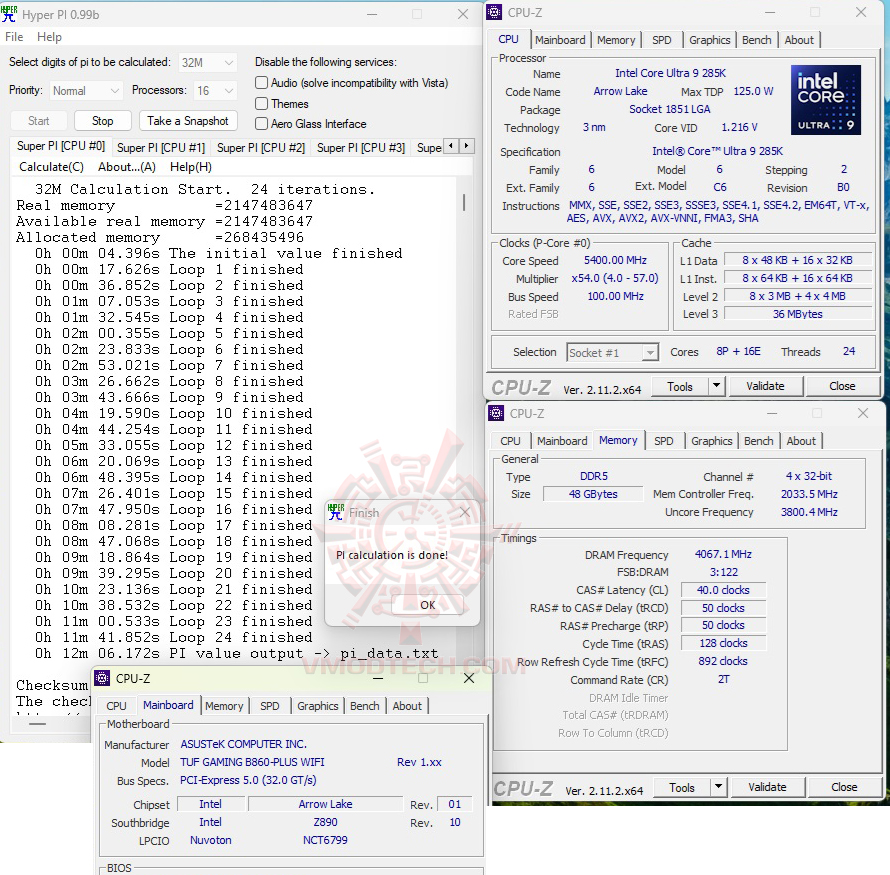Screen dimensions: 890x875
Task: Switch to Super PI [CPU #2] tab
Action: tap(261, 148)
